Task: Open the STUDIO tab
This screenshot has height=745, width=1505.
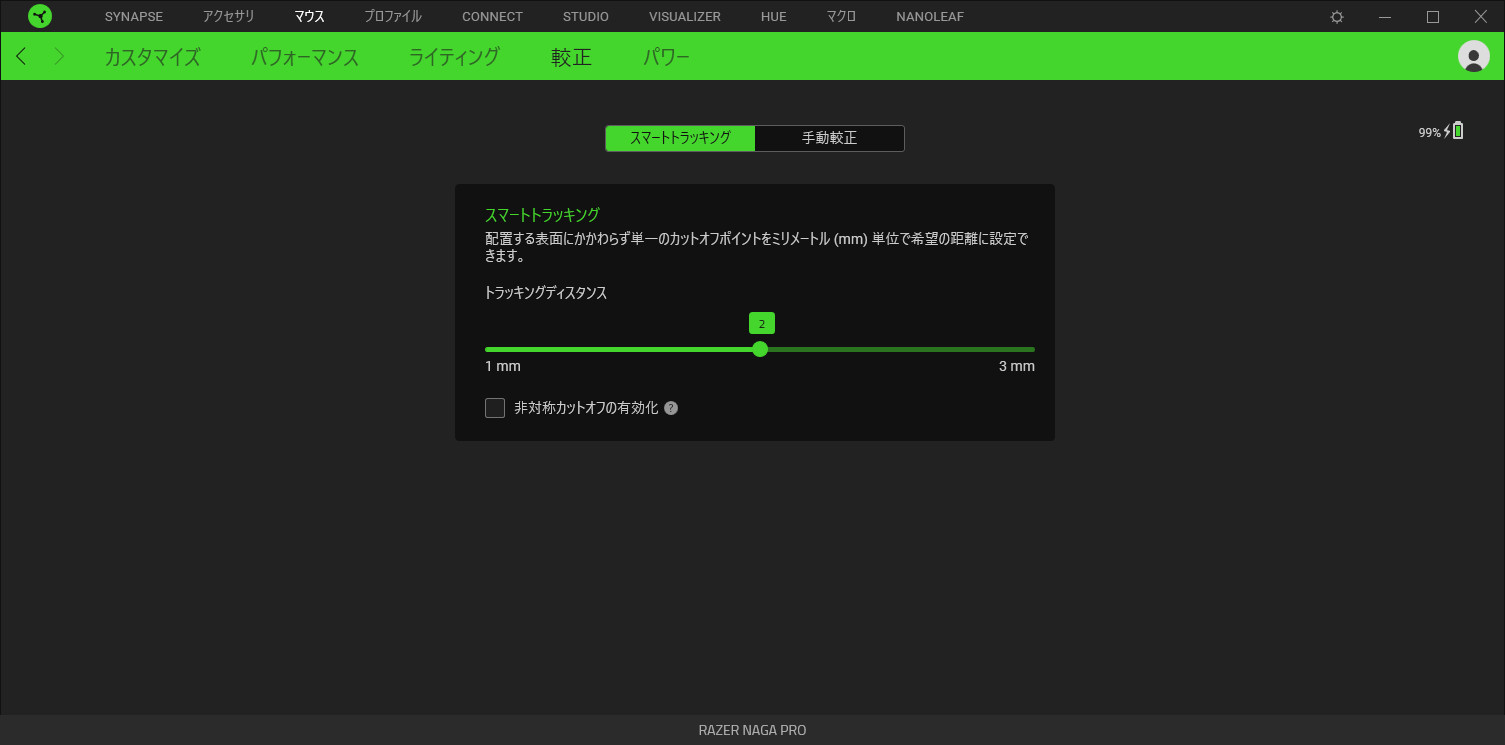Action: [x=586, y=17]
